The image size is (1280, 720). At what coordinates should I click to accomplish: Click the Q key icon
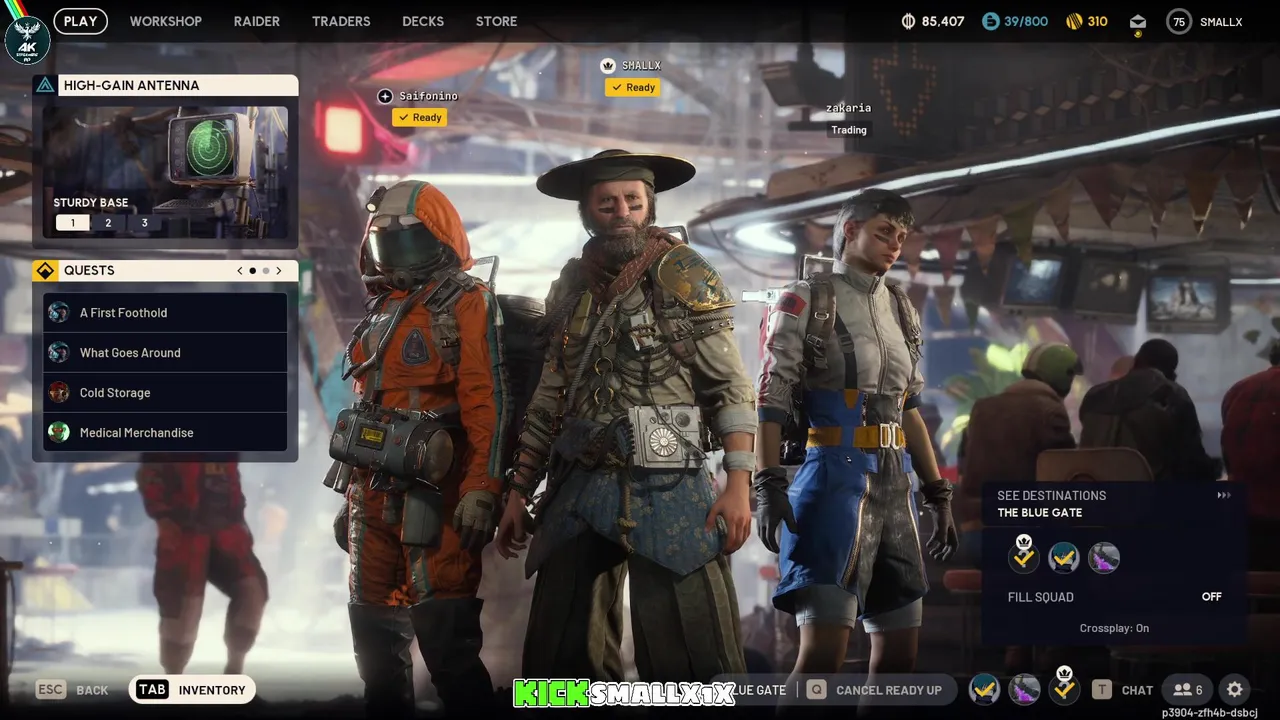[816, 689]
